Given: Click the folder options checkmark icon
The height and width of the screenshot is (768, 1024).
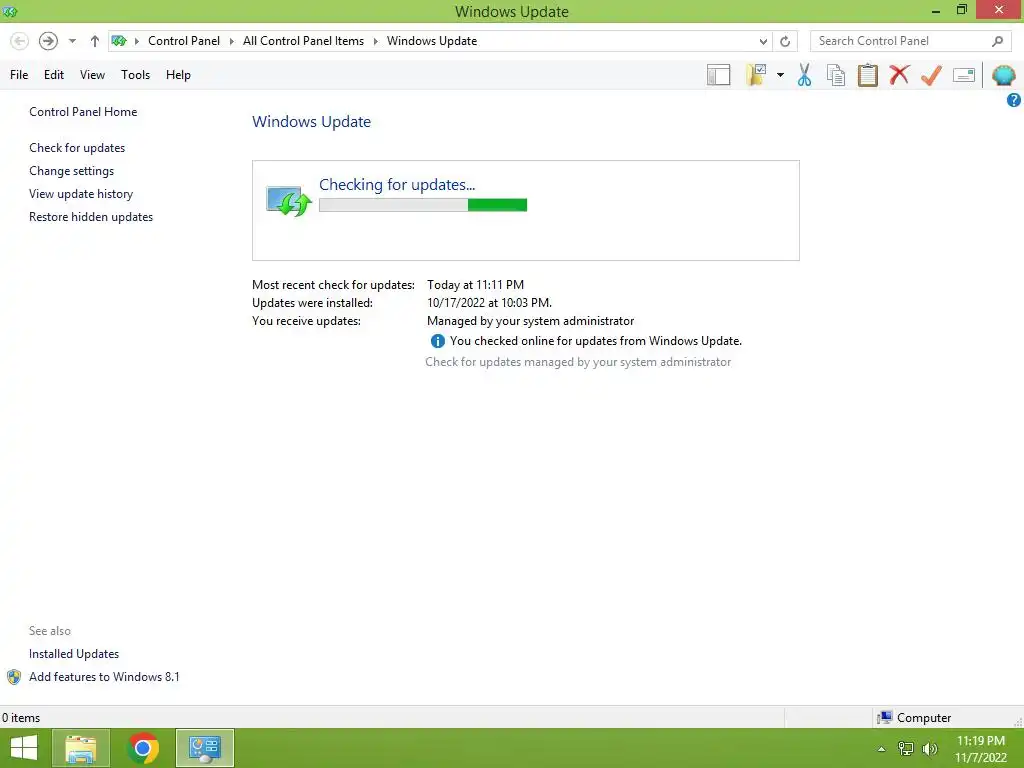Looking at the screenshot, I should coord(756,75).
